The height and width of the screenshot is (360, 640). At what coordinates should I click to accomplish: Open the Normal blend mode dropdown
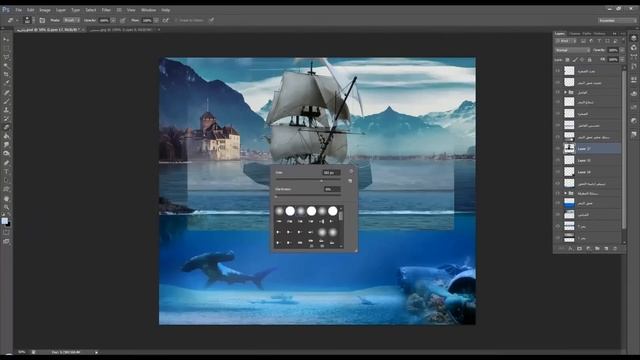pyautogui.click(x=572, y=50)
